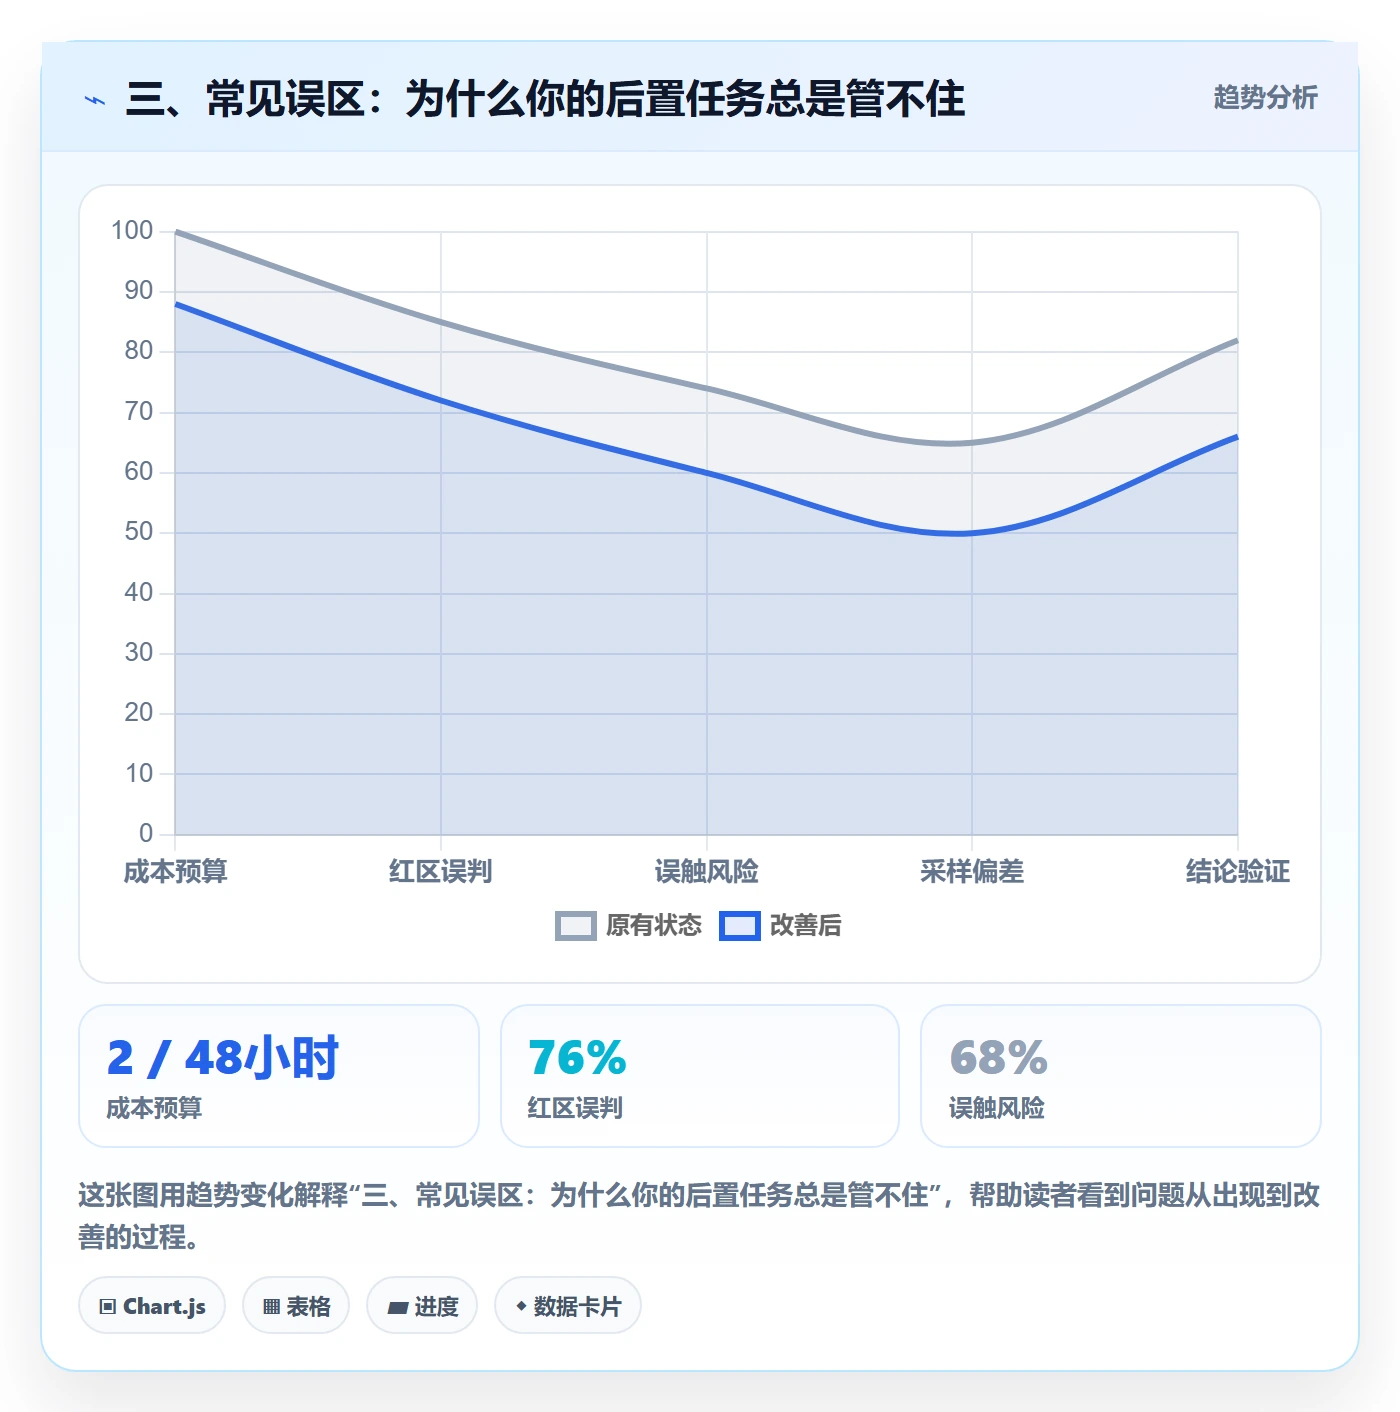Click the description paragraph starting 这张图用趋势变化
This screenshot has height=1412, width=1400.
(699, 1215)
